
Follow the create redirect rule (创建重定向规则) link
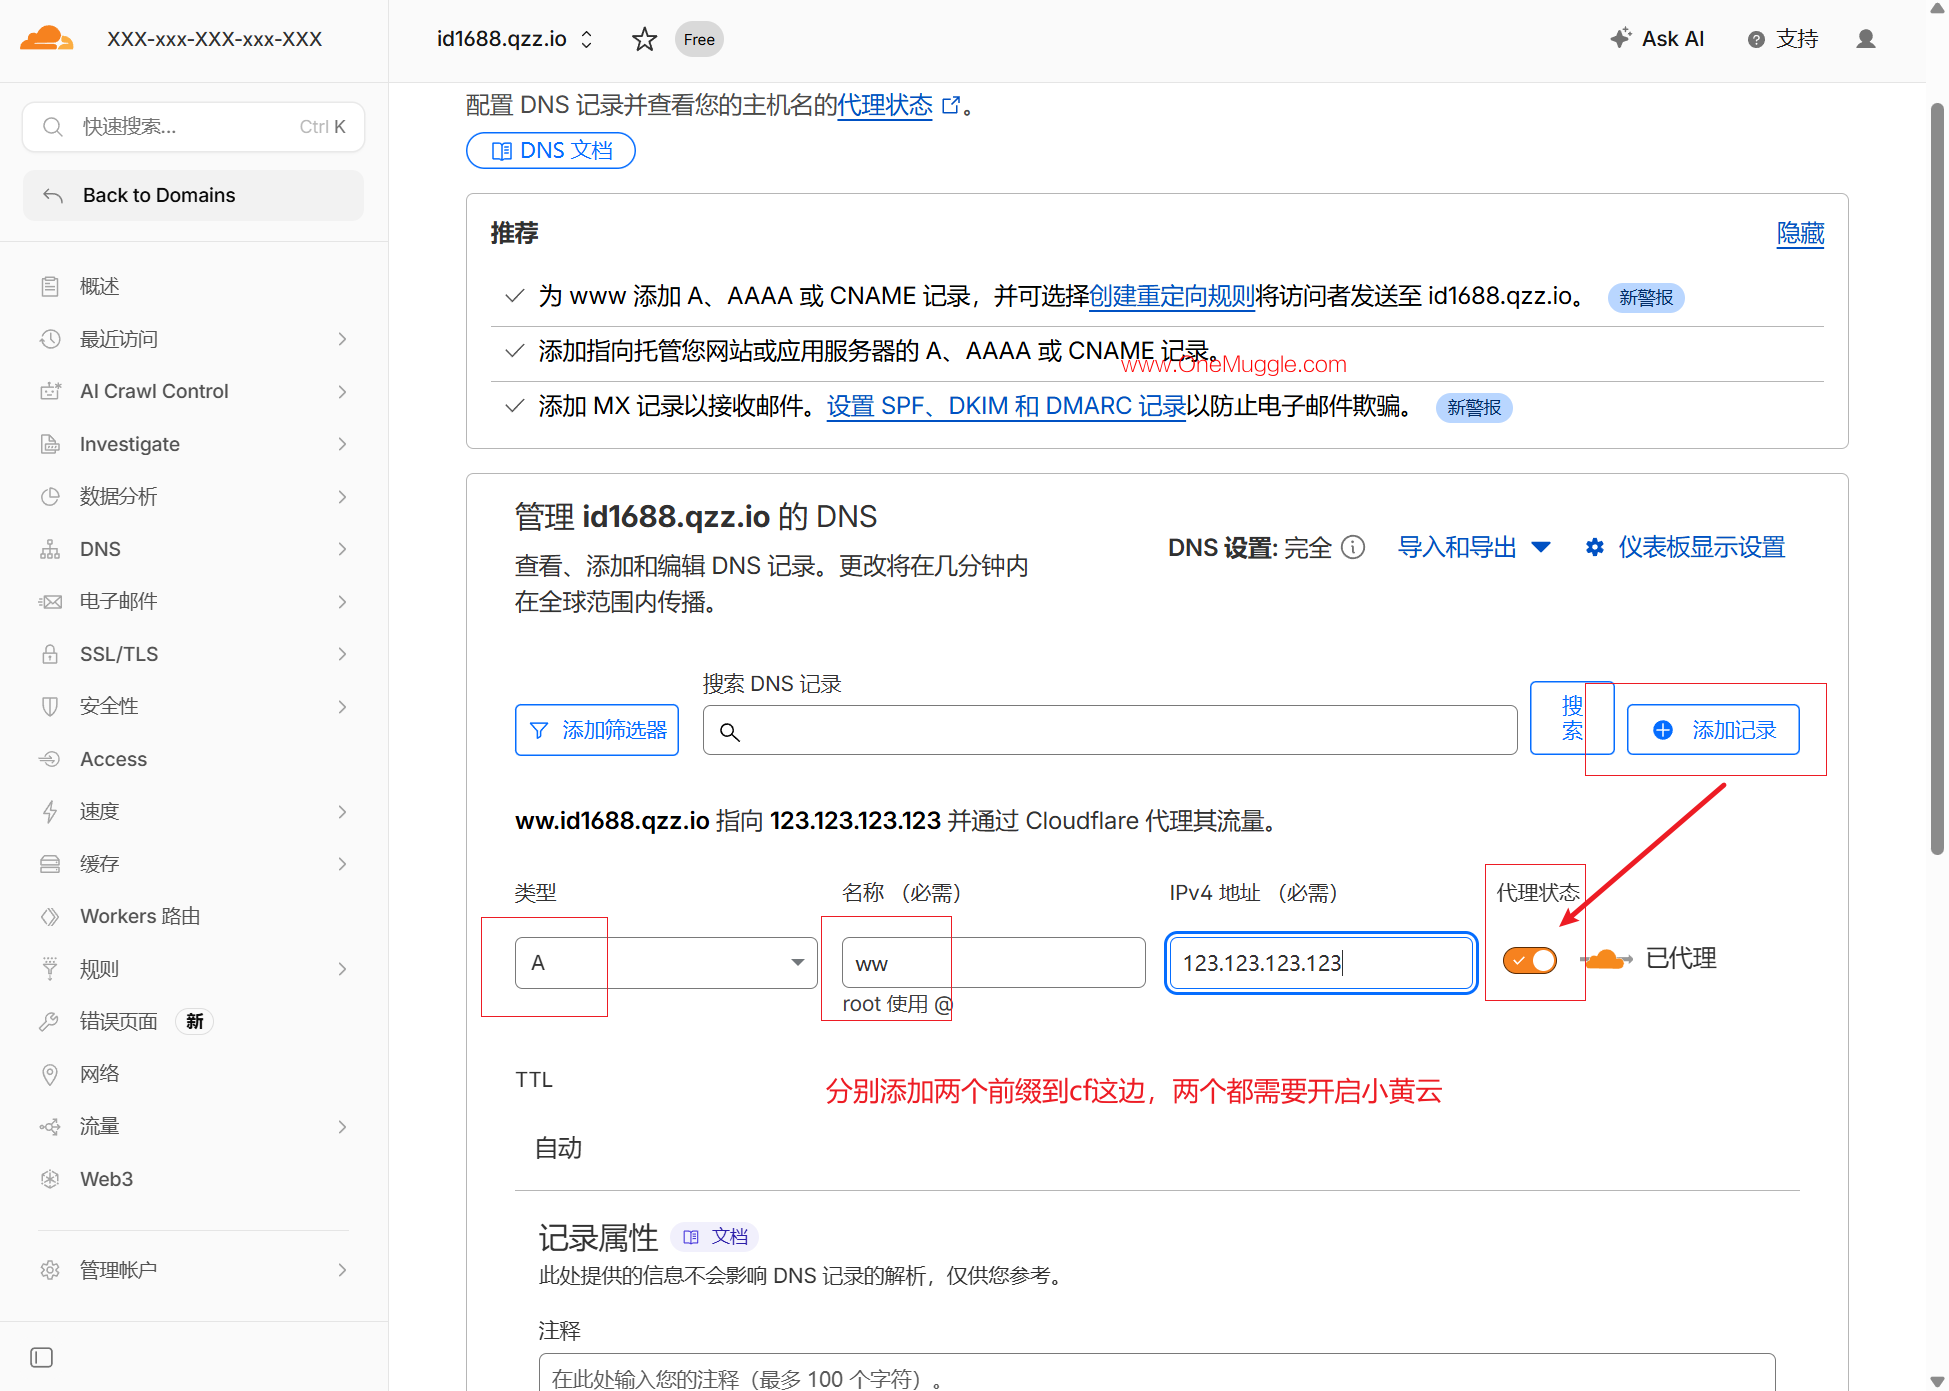[1172, 296]
